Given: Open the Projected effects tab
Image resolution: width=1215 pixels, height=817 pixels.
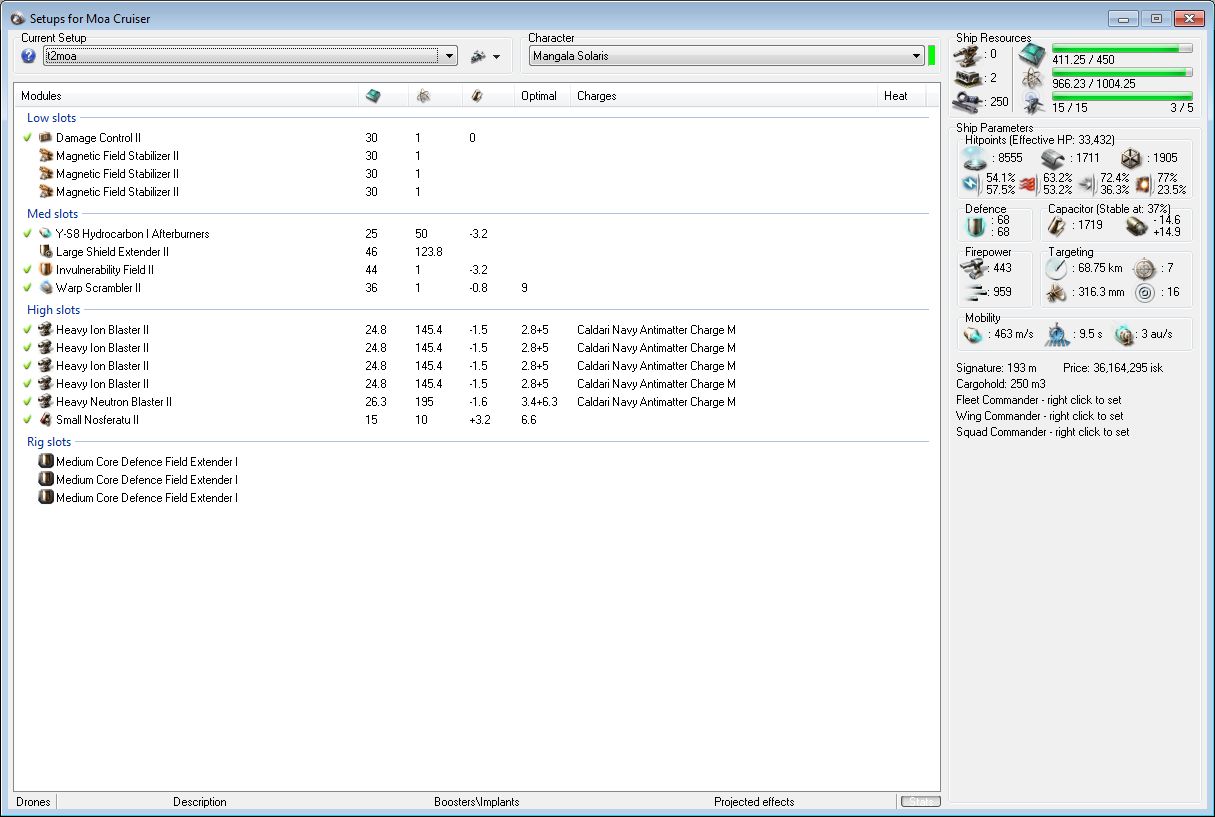Looking at the screenshot, I should [x=753, y=802].
